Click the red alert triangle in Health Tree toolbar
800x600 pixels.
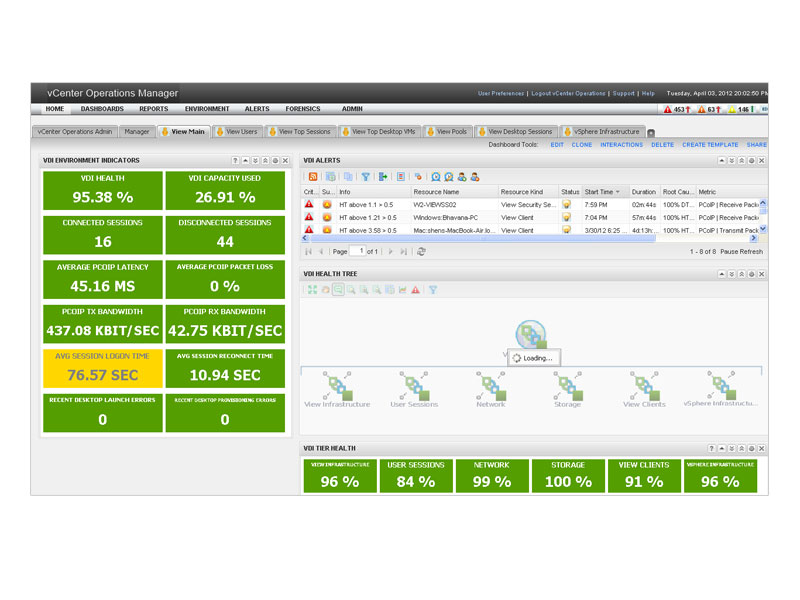415,290
